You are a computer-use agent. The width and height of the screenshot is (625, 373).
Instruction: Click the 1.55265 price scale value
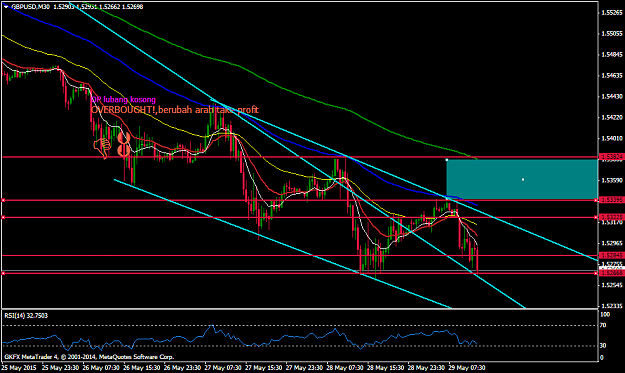pyautogui.click(x=612, y=13)
